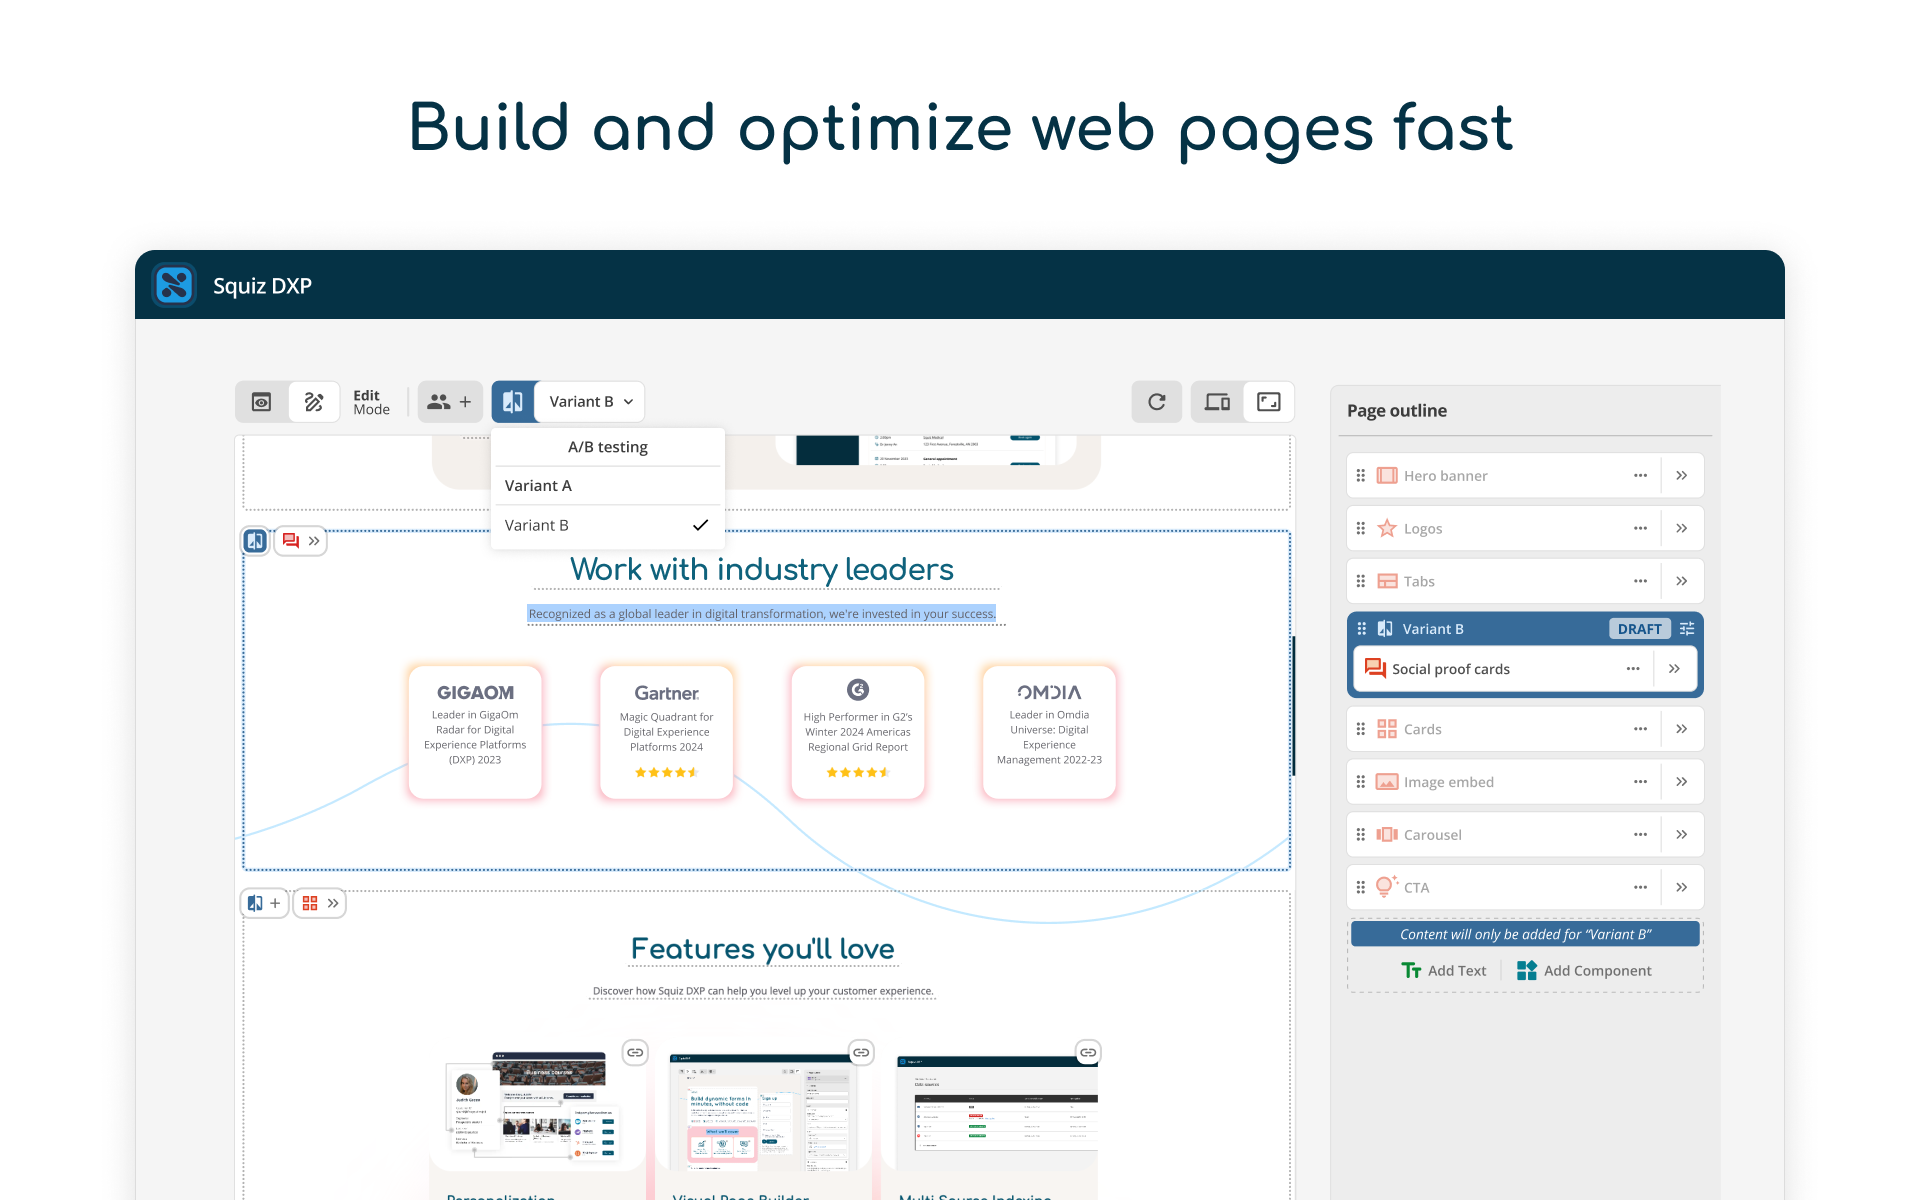Viewport: 1920px width, 1200px height.
Task: Click the Squiz DXP logo
Action: tap(174, 285)
